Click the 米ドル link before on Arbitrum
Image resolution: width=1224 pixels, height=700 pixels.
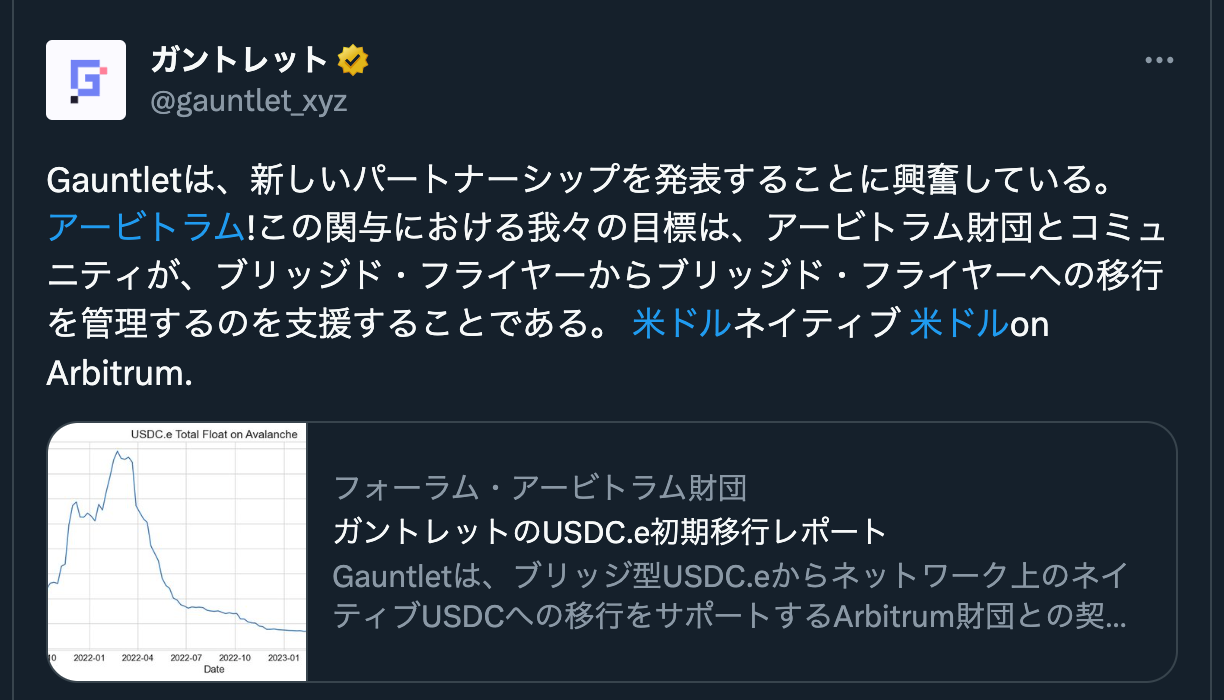[x=959, y=323]
